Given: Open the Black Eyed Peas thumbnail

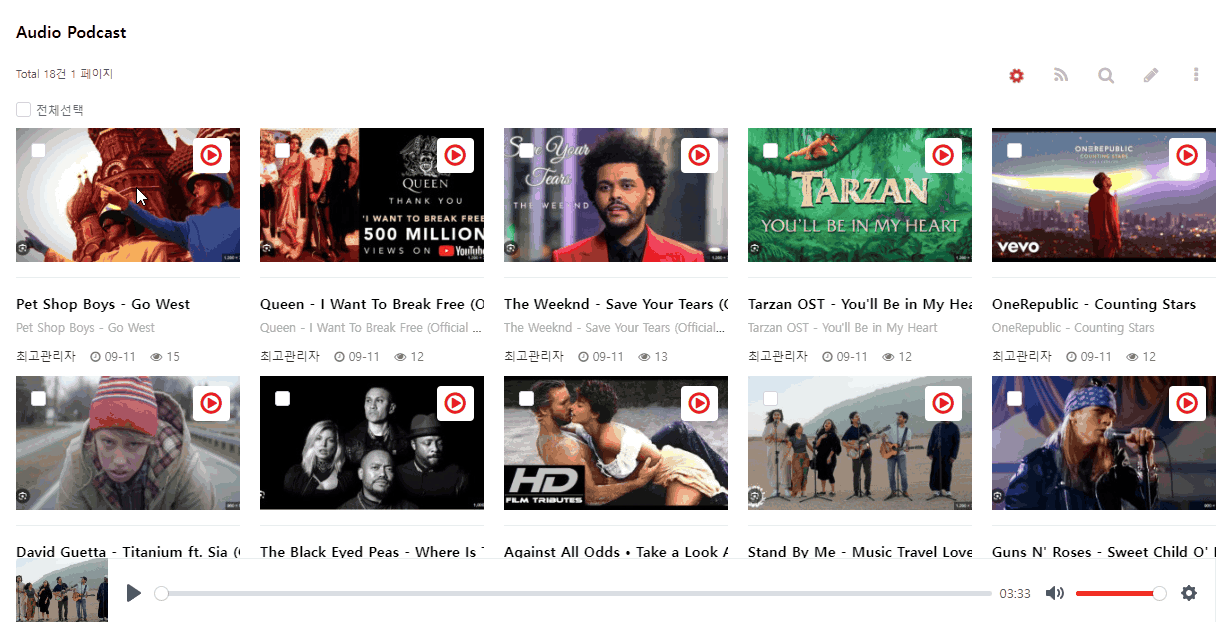Looking at the screenshot, I should coord(372,443).
